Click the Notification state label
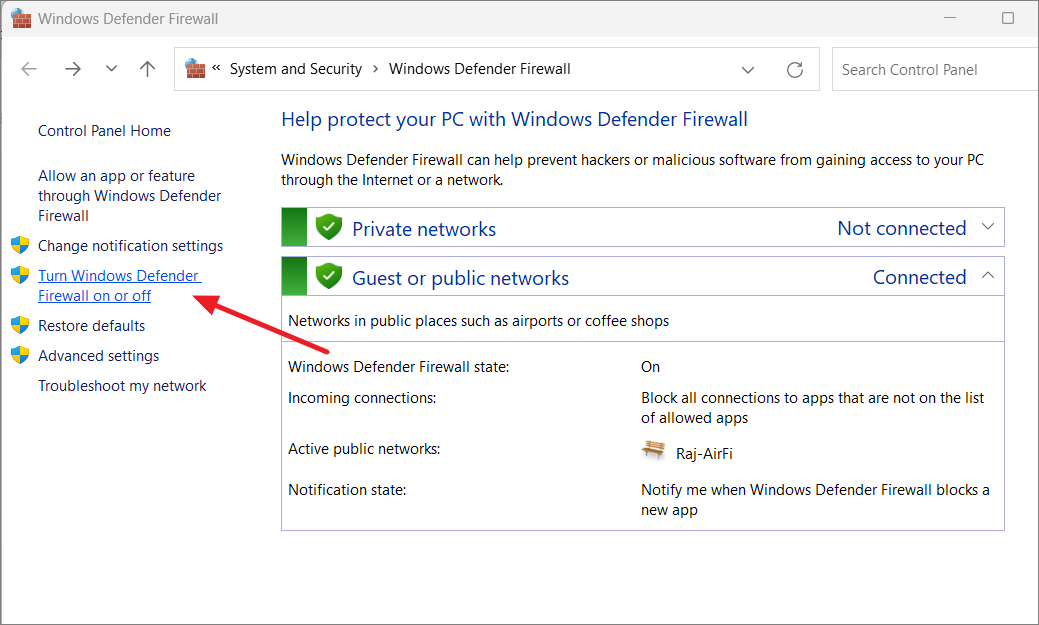 [347, 490]
